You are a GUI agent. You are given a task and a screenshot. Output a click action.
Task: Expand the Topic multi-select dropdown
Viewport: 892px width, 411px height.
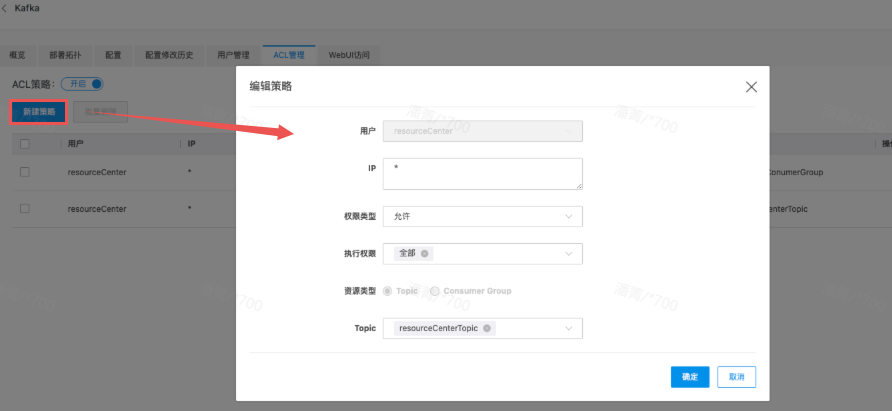(482, 328)
